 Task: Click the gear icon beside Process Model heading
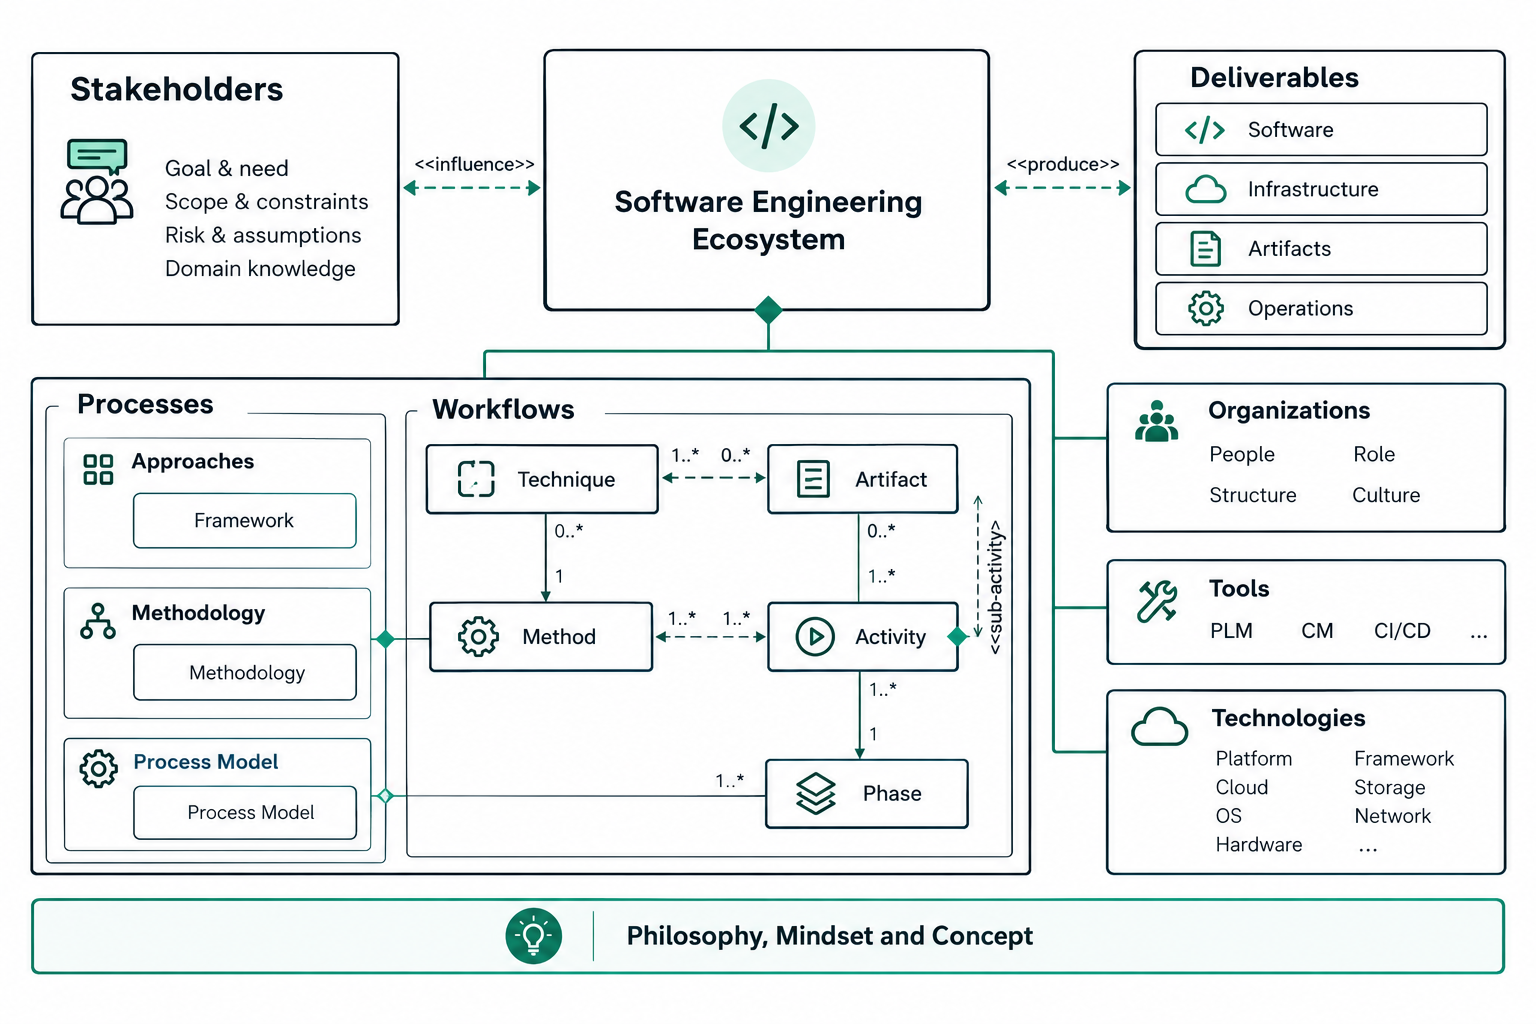point(98,769)
